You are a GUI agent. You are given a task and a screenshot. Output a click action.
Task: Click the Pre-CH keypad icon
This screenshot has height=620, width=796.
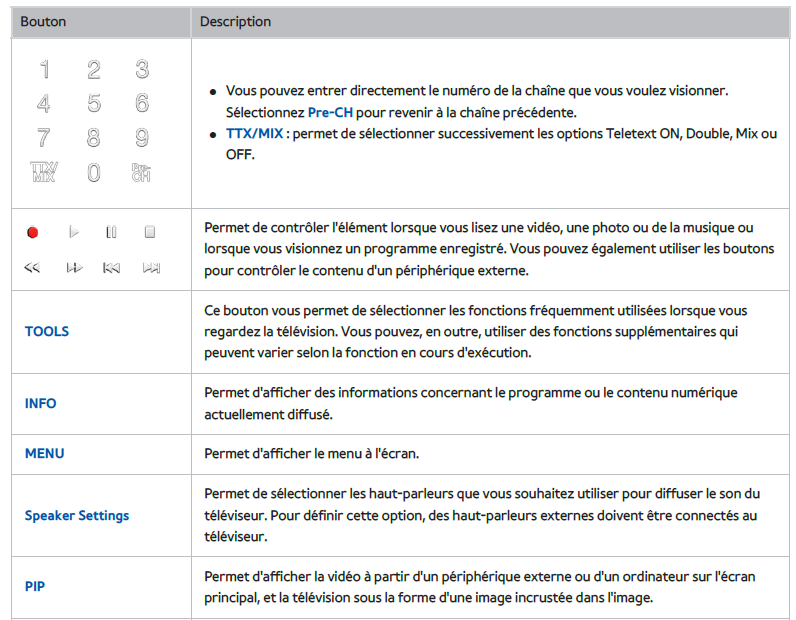[141, 173]
